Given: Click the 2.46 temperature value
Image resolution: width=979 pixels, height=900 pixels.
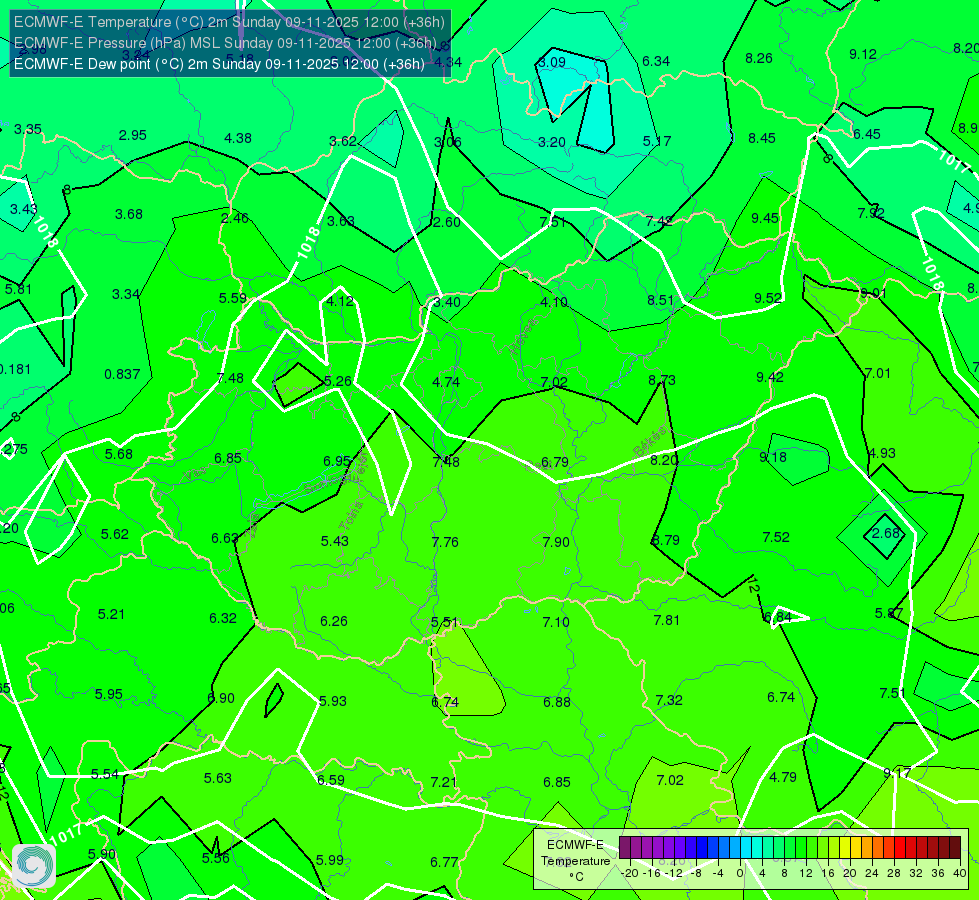Looking at the screenshot, I should click(x=235, y=218).
